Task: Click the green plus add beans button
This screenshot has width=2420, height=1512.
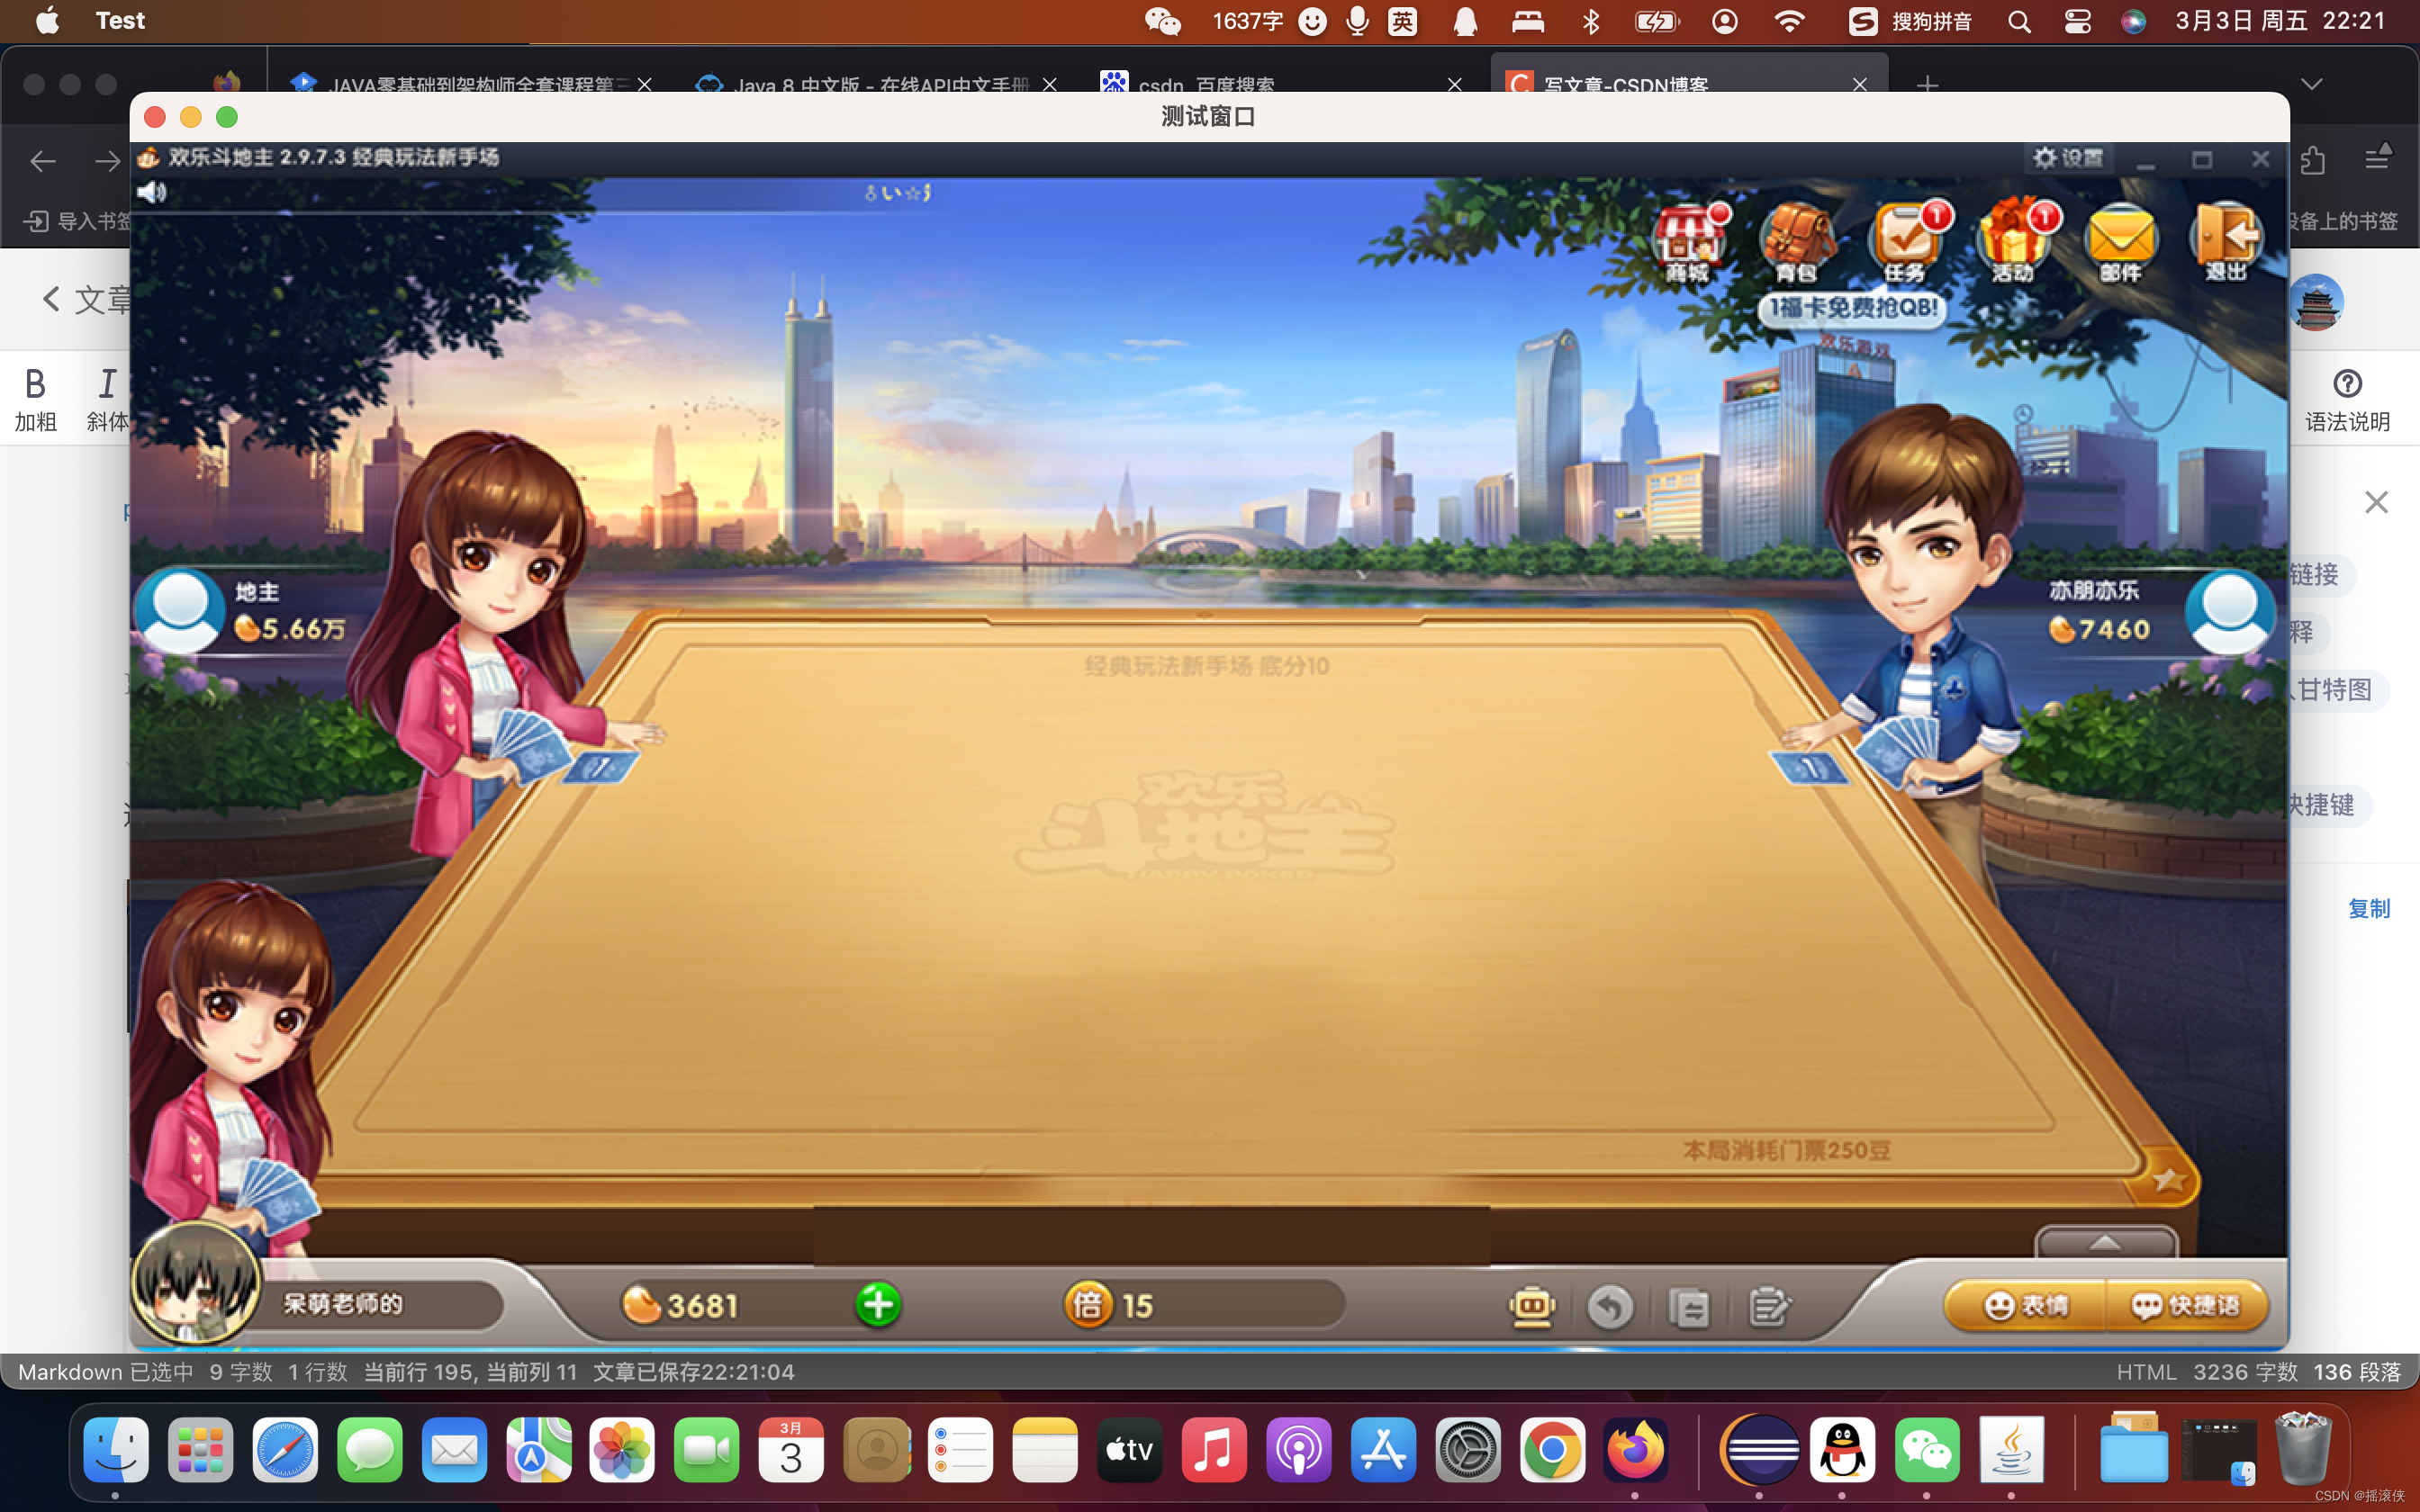Action: pos(878,1305)
